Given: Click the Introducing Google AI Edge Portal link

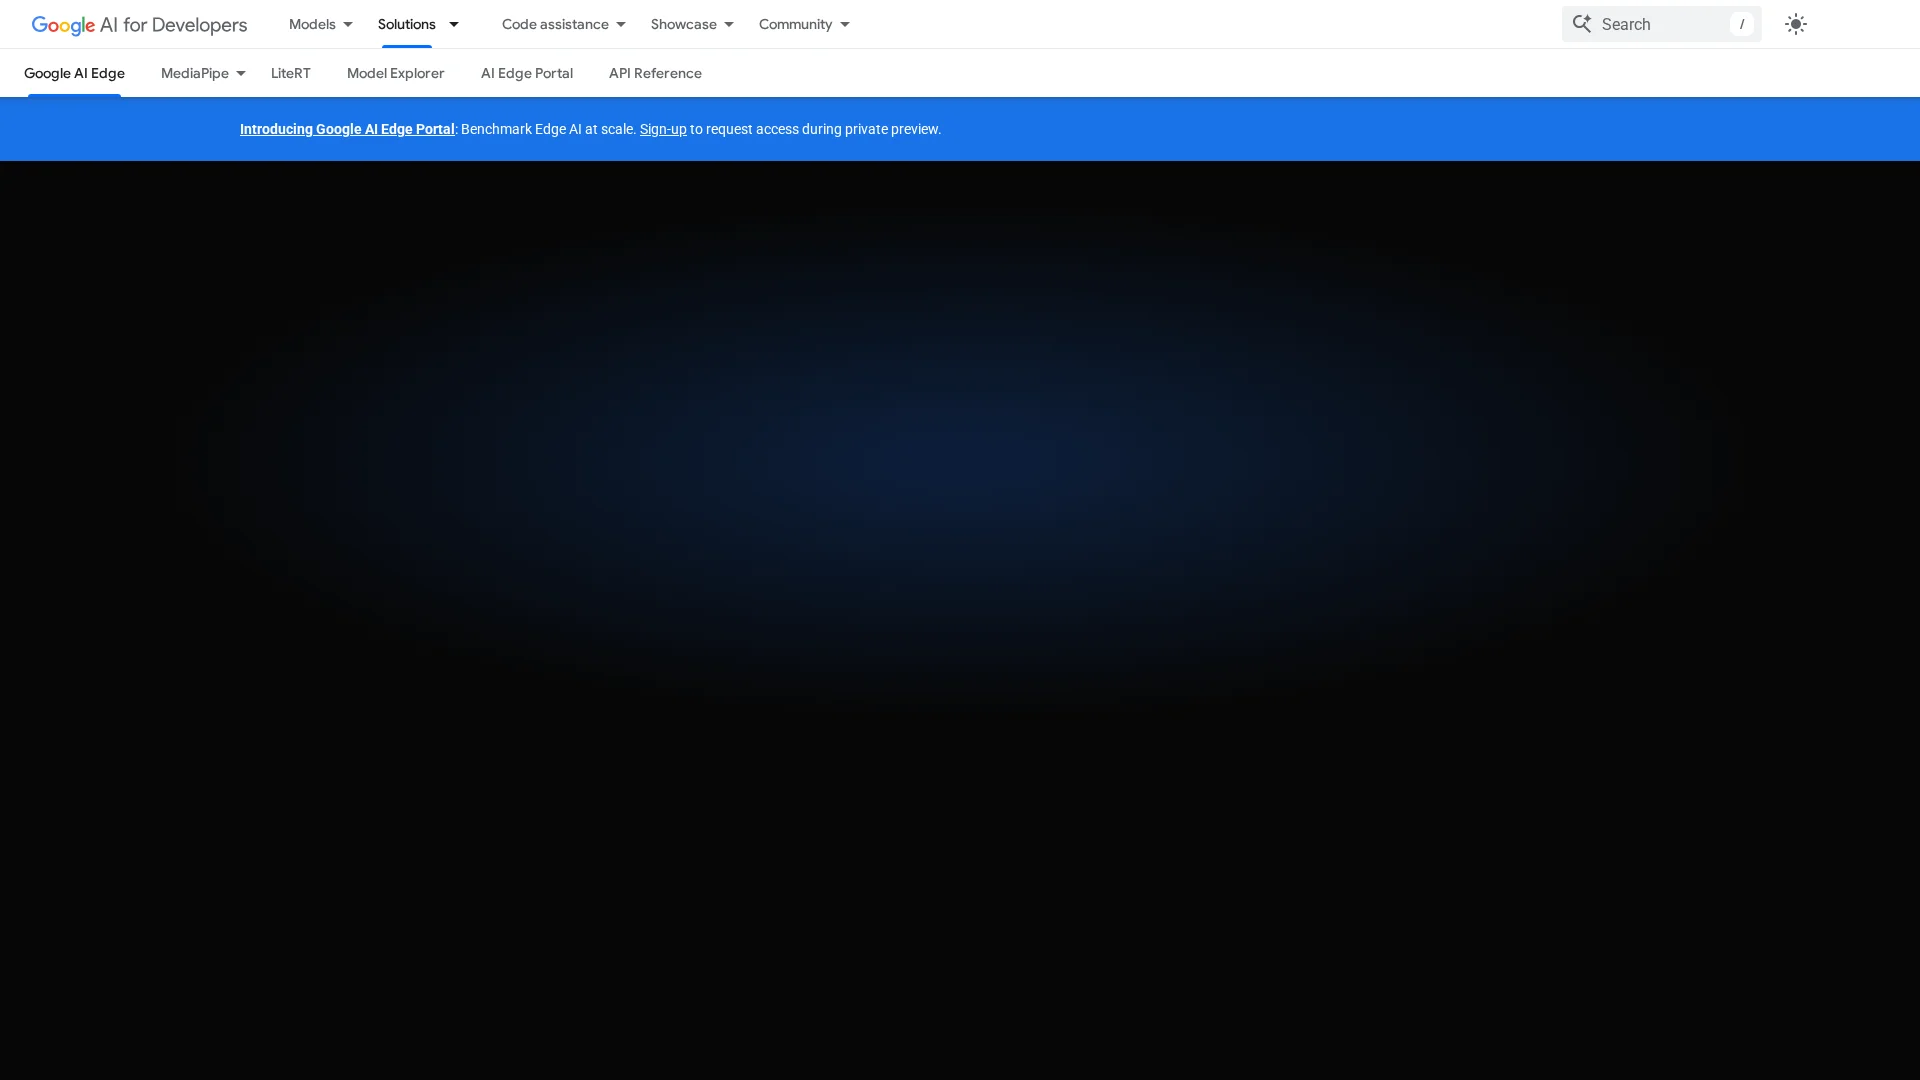Looking at the screenshot, I should coord(347,129).
